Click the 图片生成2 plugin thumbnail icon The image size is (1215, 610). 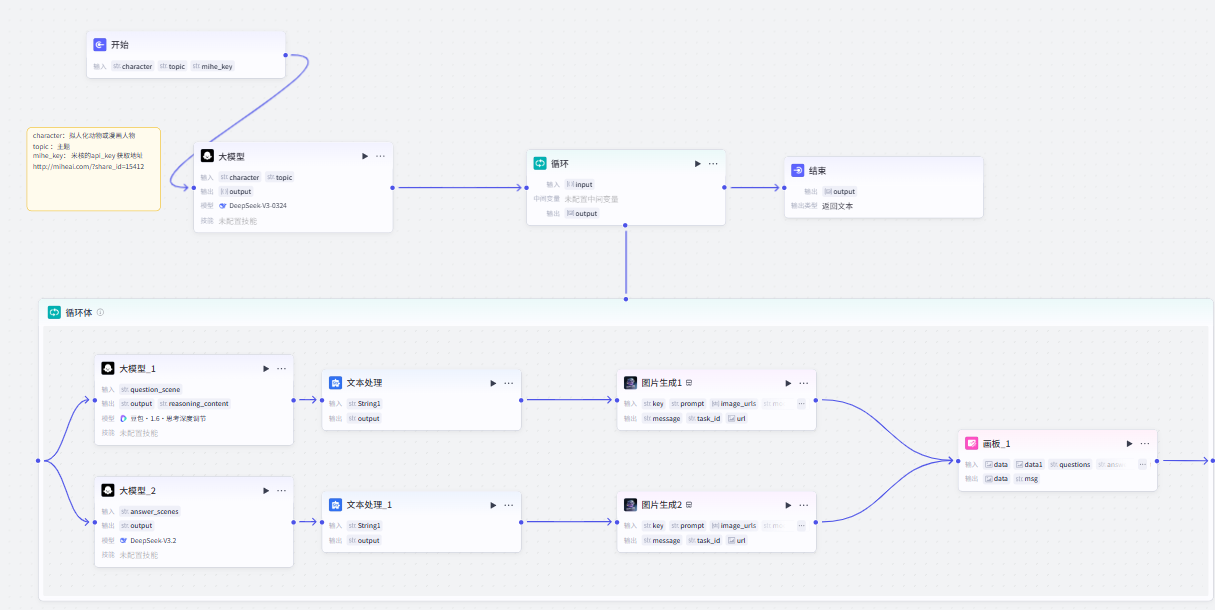pos(631,505)
